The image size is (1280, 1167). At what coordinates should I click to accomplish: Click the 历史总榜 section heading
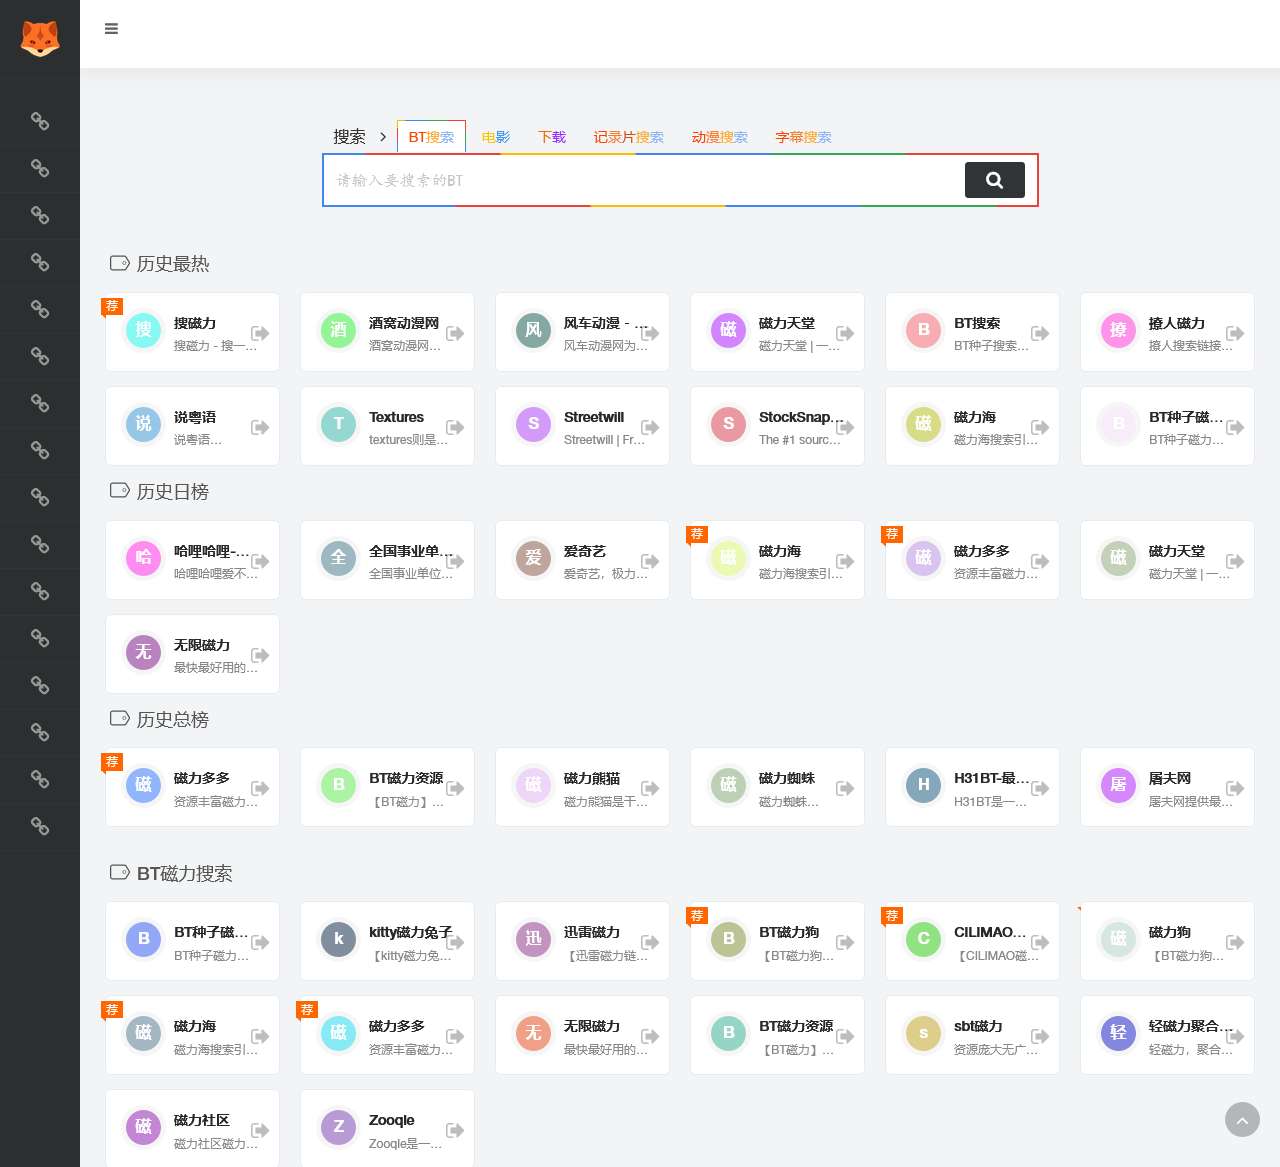[x=173, y=720]
